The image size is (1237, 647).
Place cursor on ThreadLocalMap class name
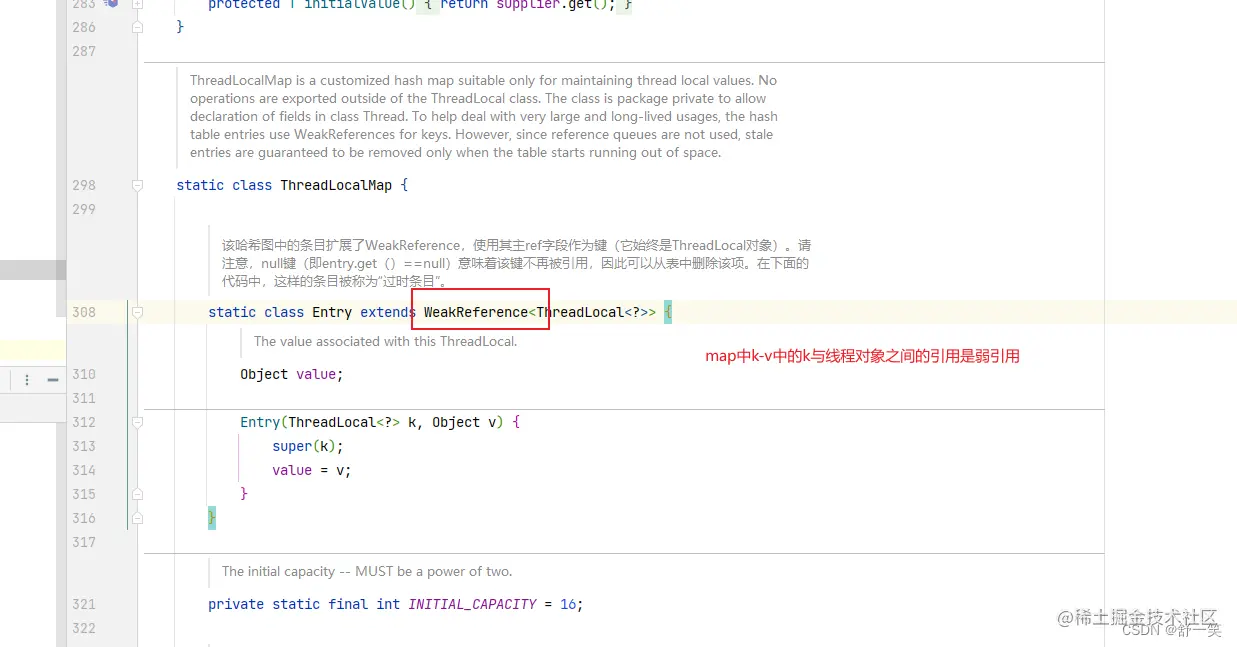[336, 185]
